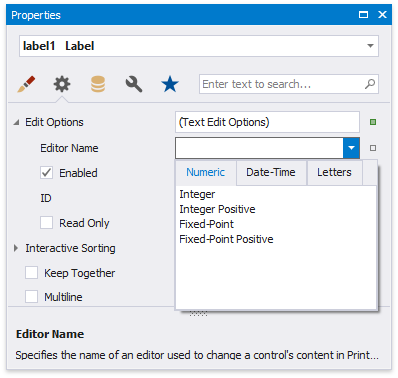
Task: Enable the Keep Together checkbox
Action: pyautogui.click(x=31, y=273)
